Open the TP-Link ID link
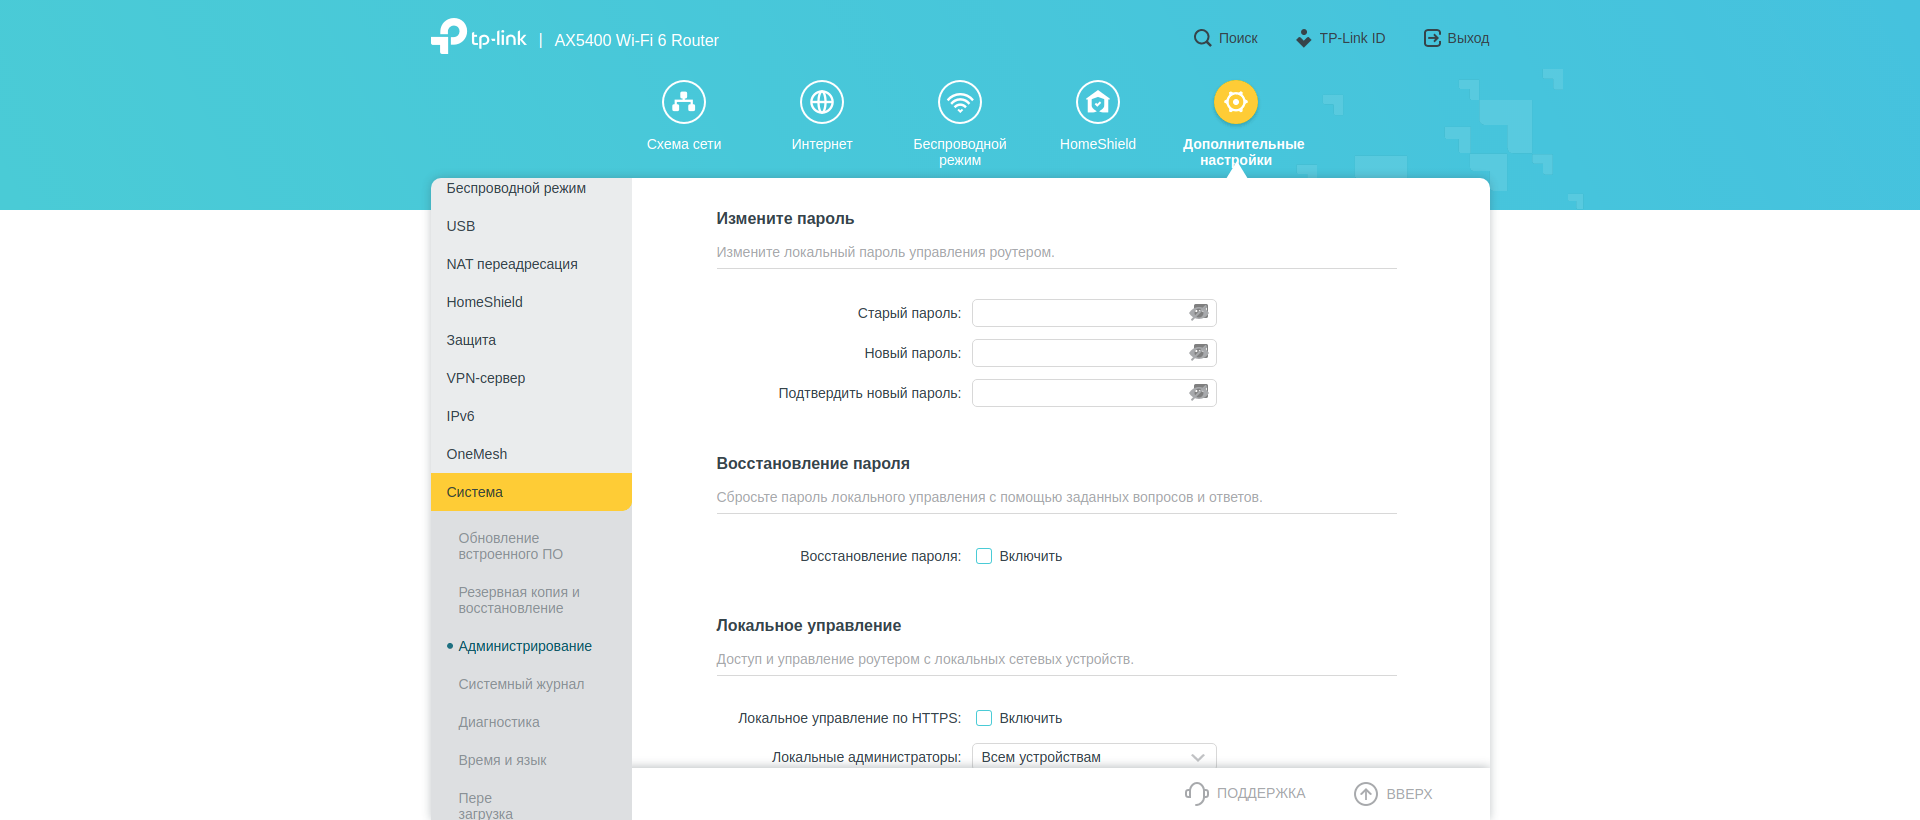Viewport: 1920px width, 820px height. coord(1340,38)
